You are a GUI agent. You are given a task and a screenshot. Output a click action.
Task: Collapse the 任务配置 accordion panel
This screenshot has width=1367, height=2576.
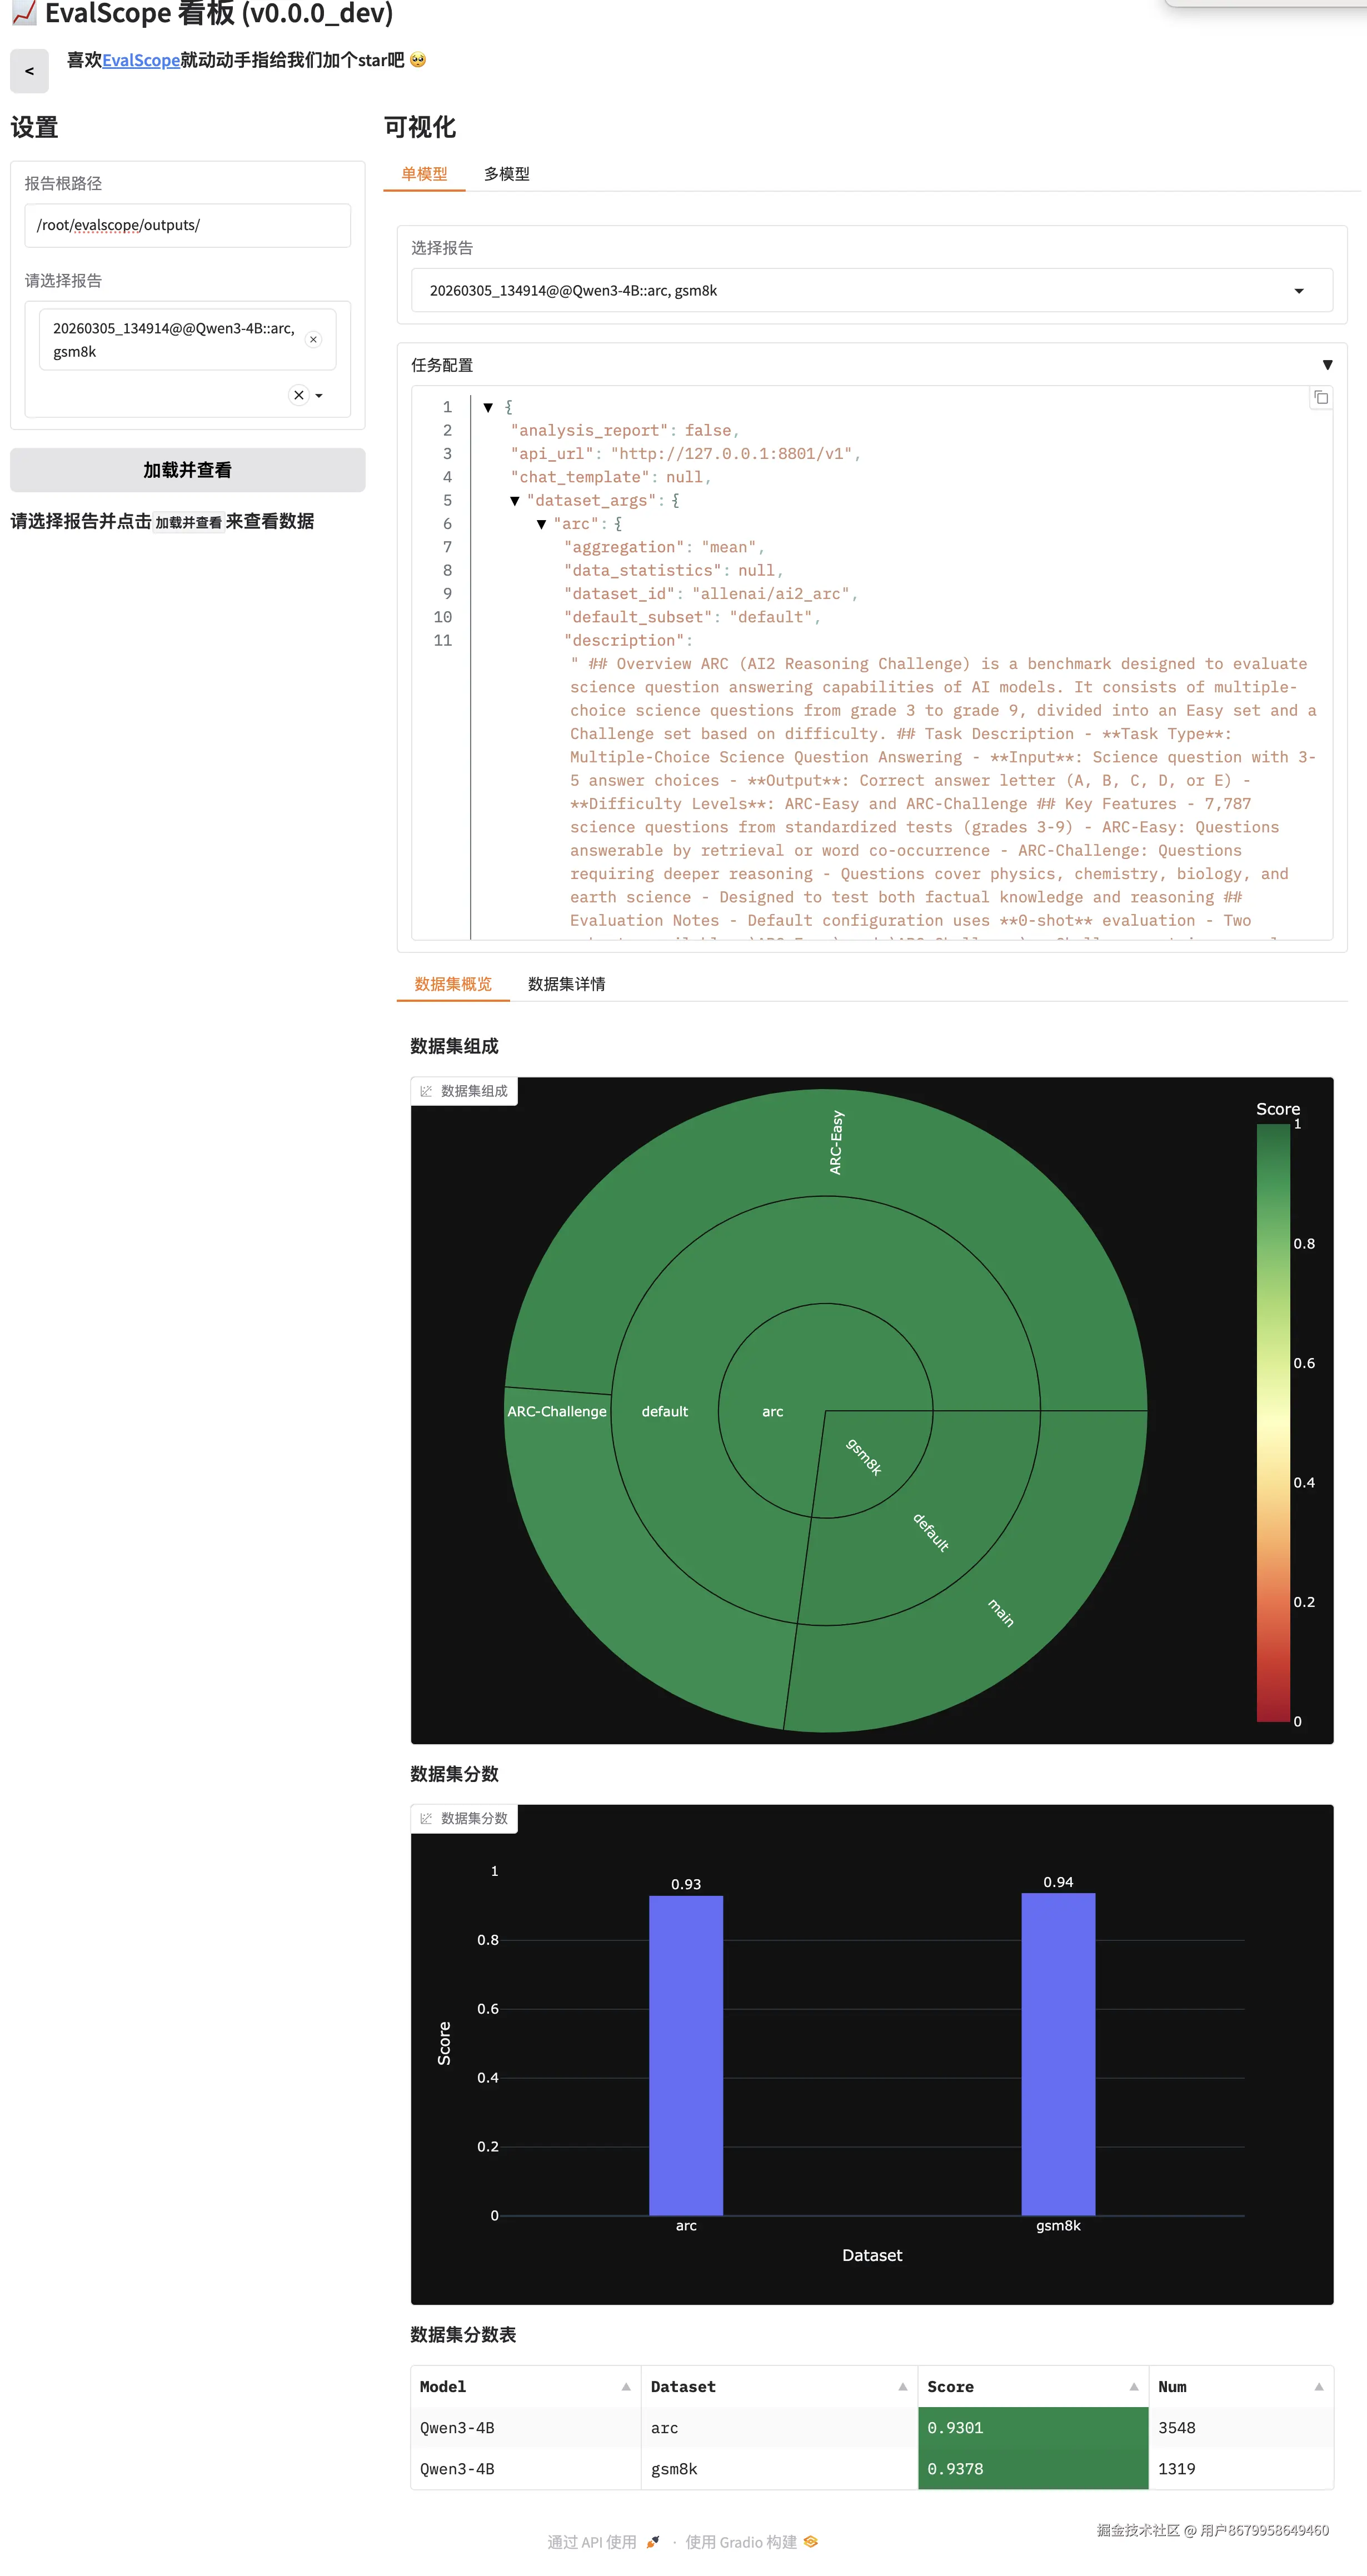(1327, 365)
